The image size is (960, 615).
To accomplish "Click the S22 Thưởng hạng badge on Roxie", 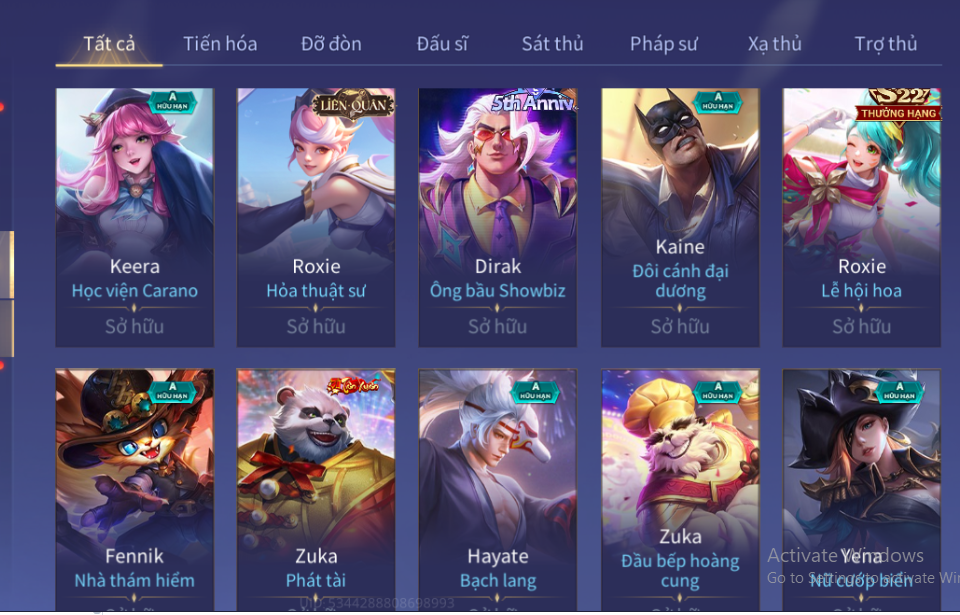I will pos(898,105).
